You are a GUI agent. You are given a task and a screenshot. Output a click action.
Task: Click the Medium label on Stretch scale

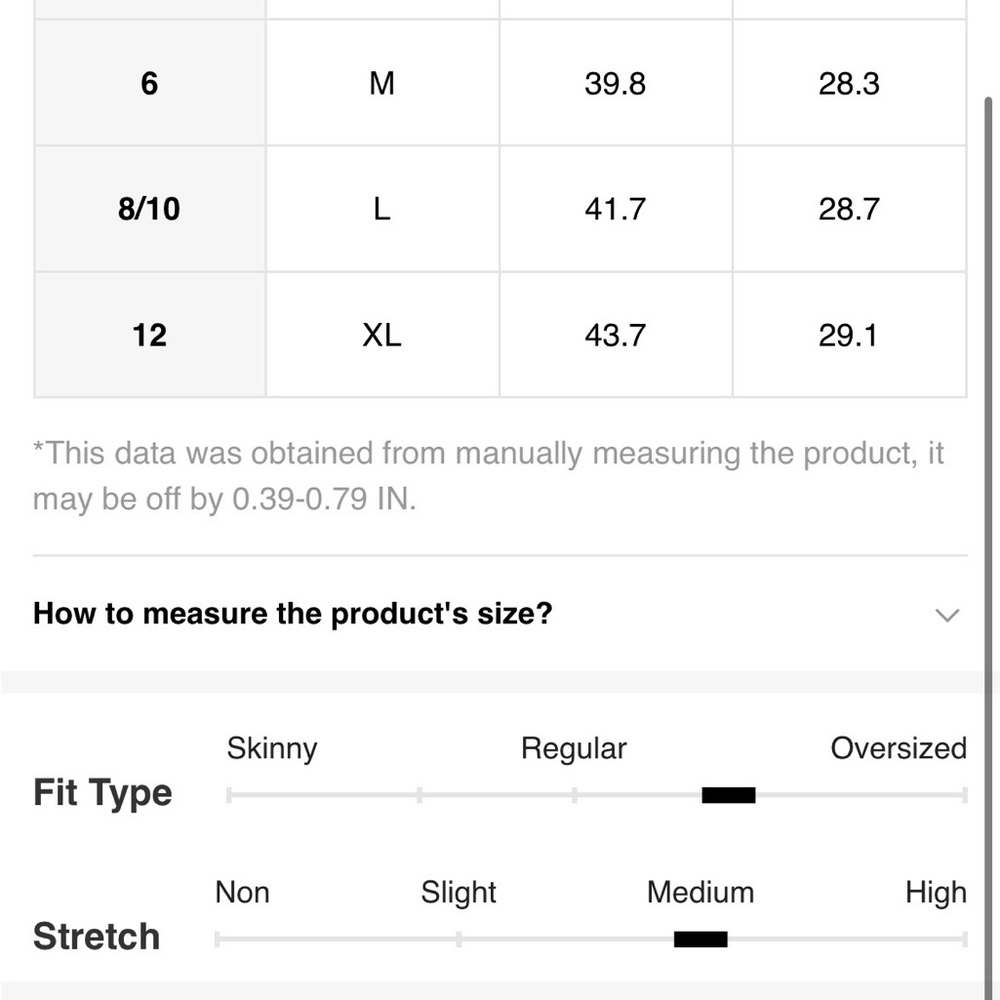[700, 892]
